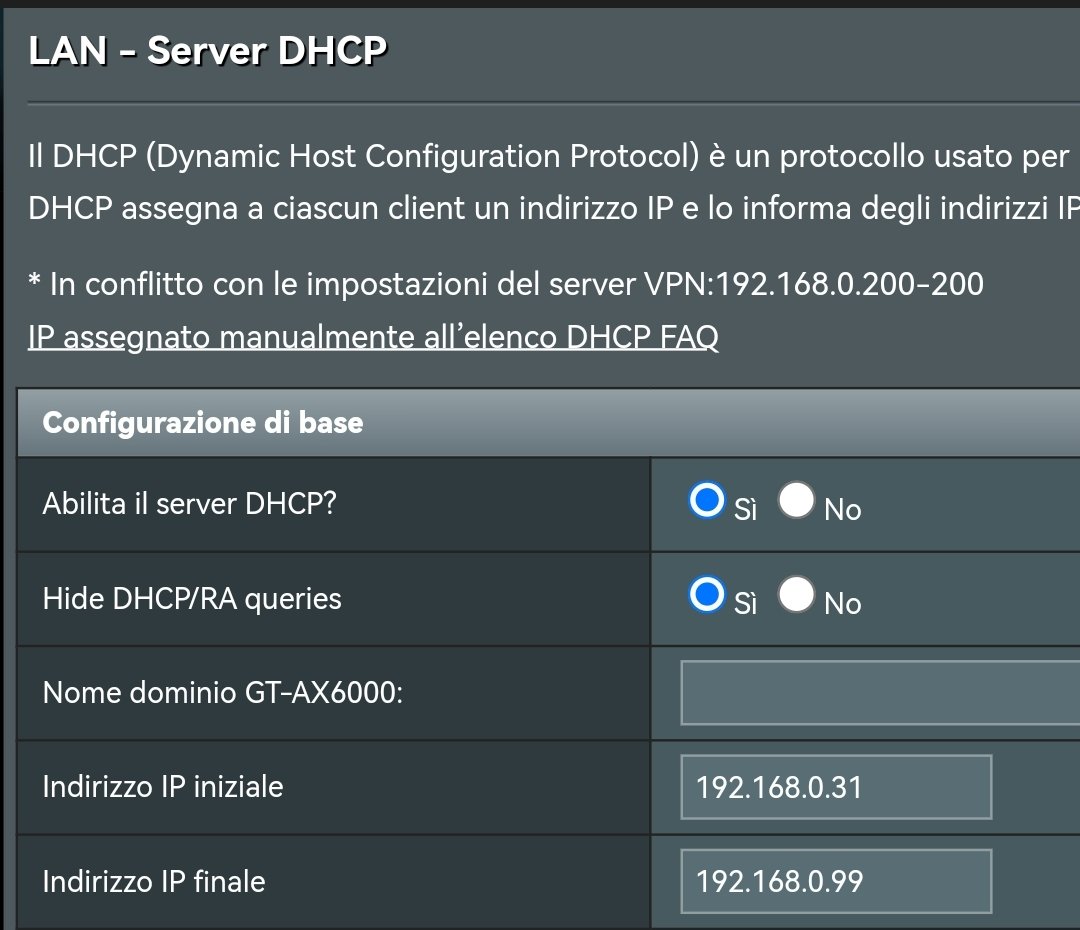Click the 'Nome dominio GT-AX6000:' label
The height and width of the screenshot is (930, 1080).
click(x=223, y=692)
